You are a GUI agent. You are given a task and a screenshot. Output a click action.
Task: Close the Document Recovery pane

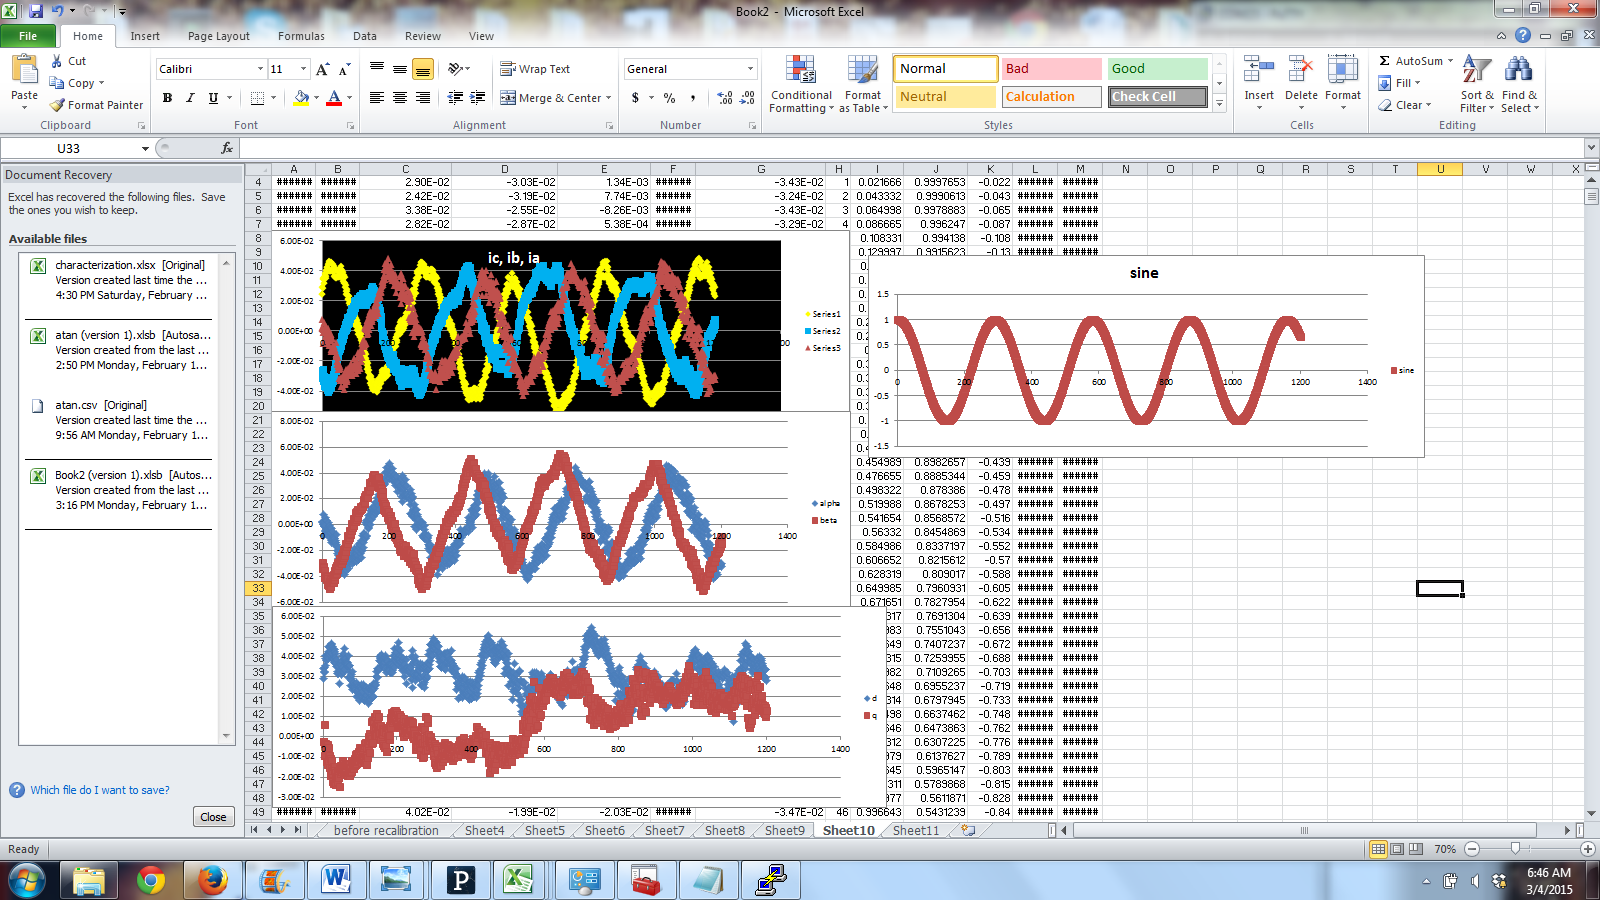point(213,817)
